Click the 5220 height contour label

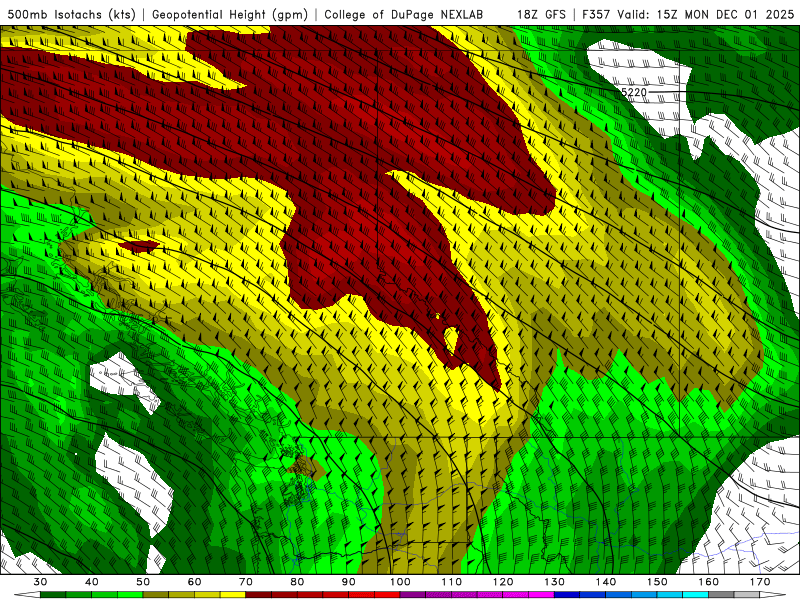click(634, 92)
